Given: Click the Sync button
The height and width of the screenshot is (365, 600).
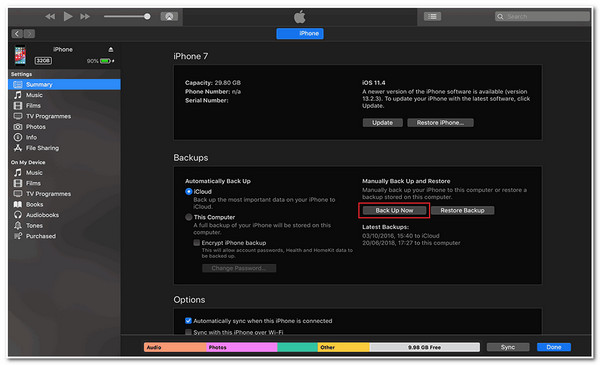Looking at the screenshot, I should [x=508, y=347].
